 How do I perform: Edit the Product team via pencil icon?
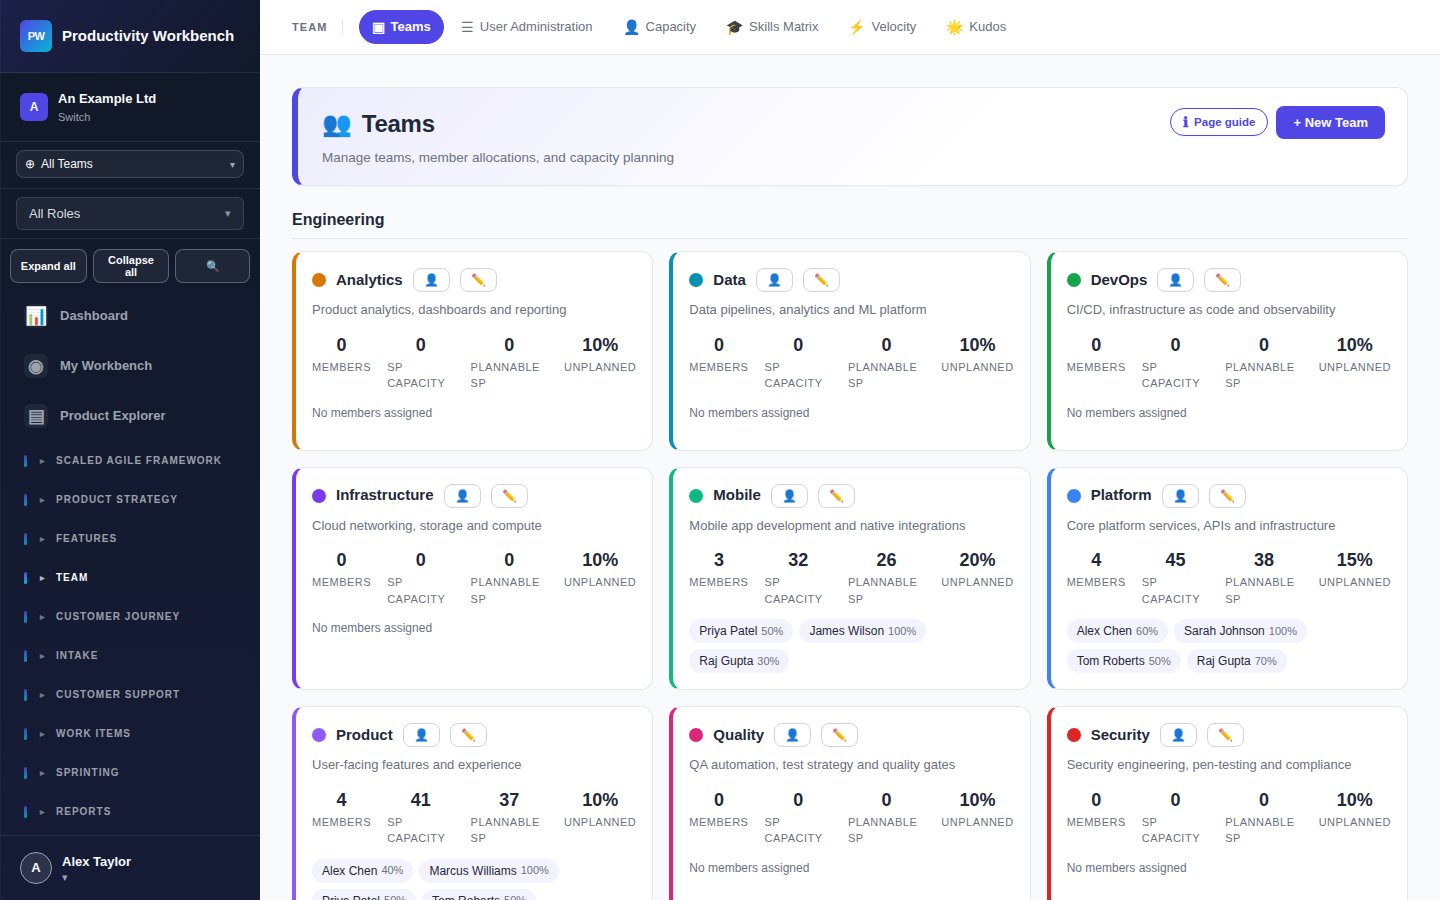468,735
